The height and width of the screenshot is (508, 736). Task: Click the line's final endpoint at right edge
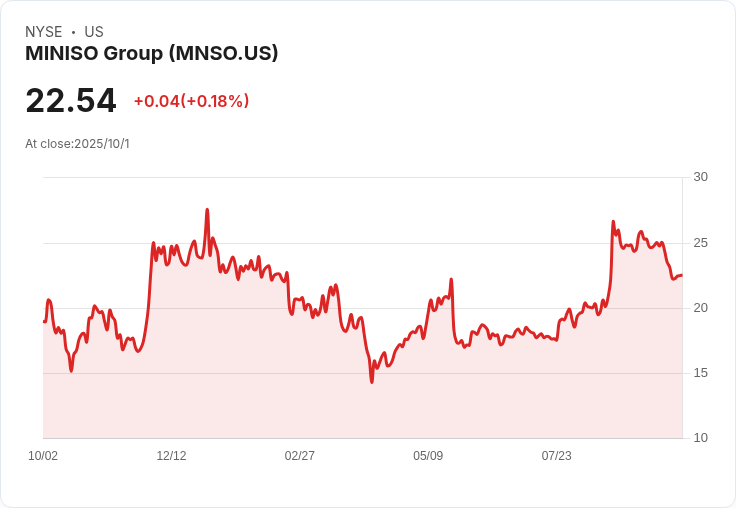click(682, 275)
